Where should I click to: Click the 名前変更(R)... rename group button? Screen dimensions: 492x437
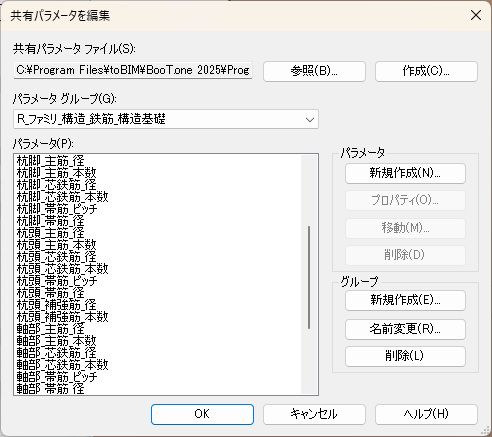click(x=405, y=329)
